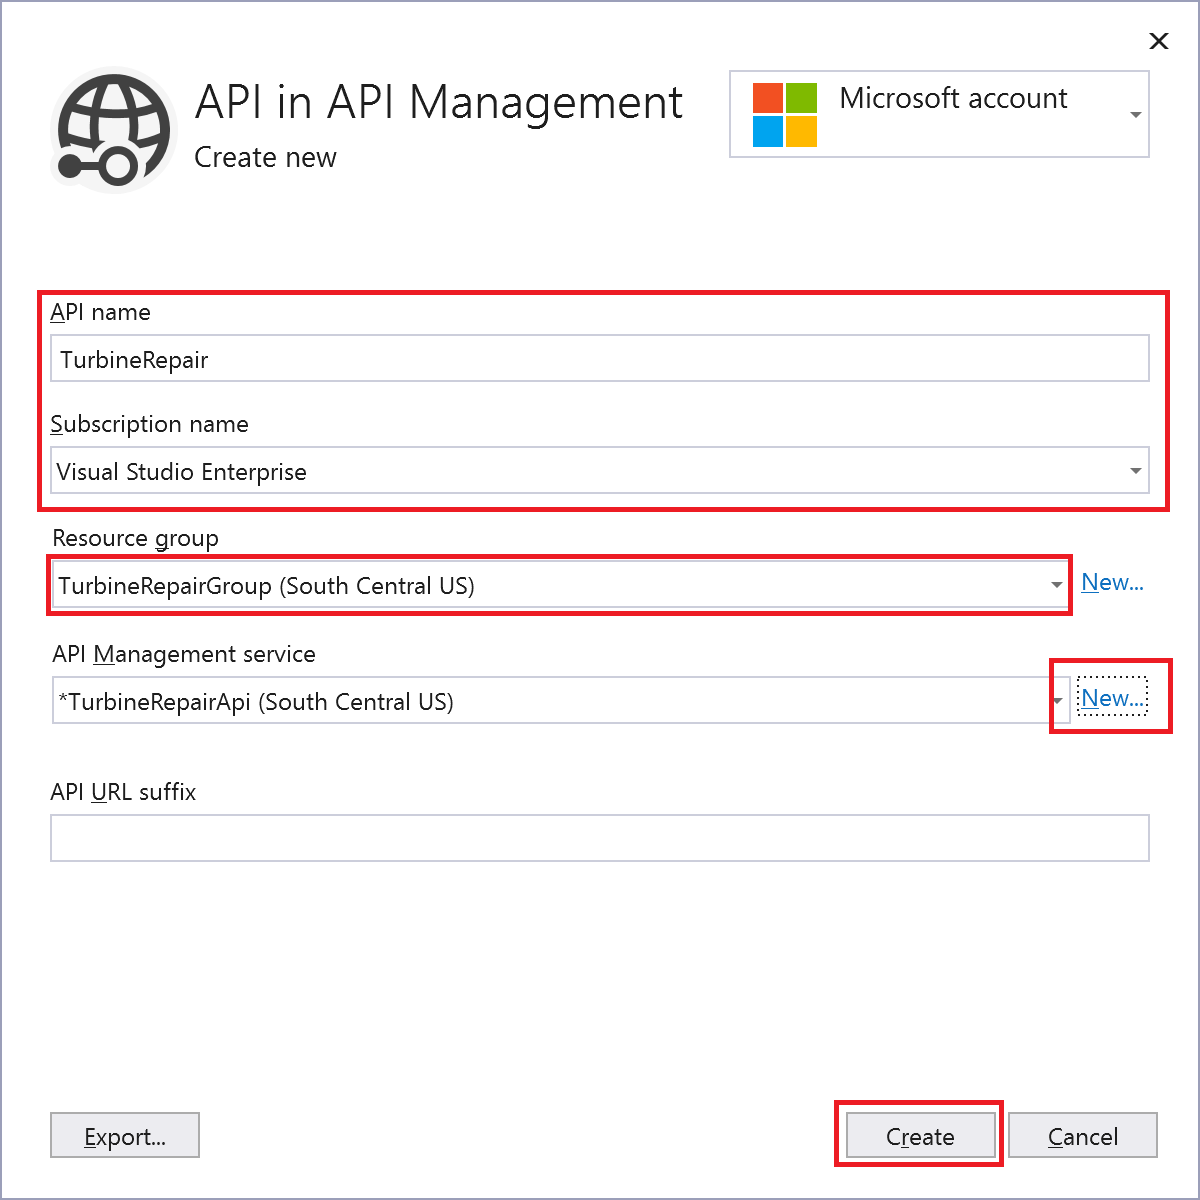Click the Microsoft logo in account selector

pyautogui.click(x=785, y=114)
